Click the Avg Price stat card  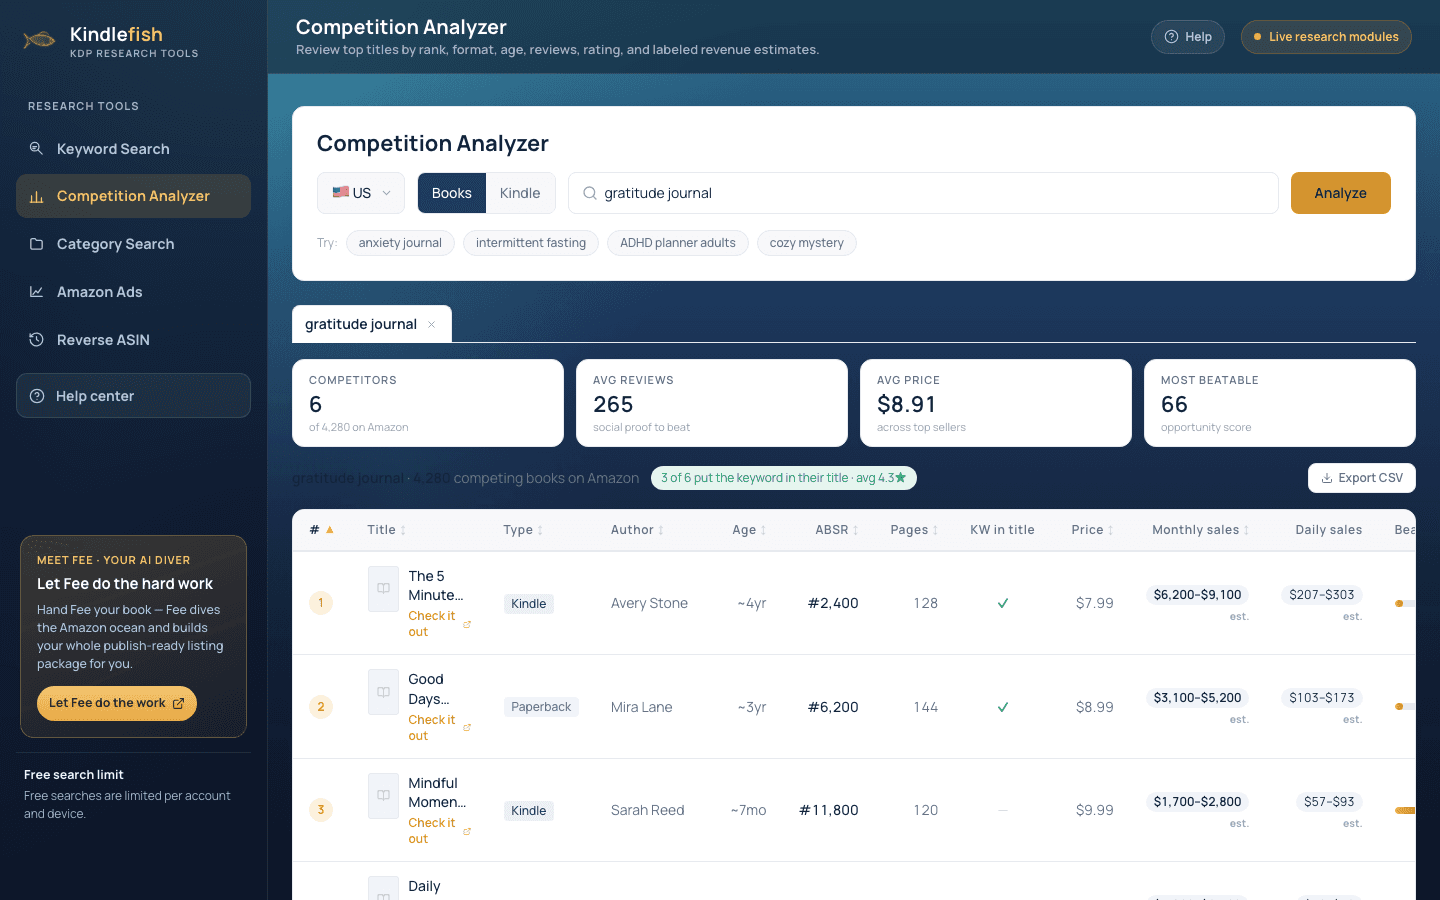[x=996, y=403]
